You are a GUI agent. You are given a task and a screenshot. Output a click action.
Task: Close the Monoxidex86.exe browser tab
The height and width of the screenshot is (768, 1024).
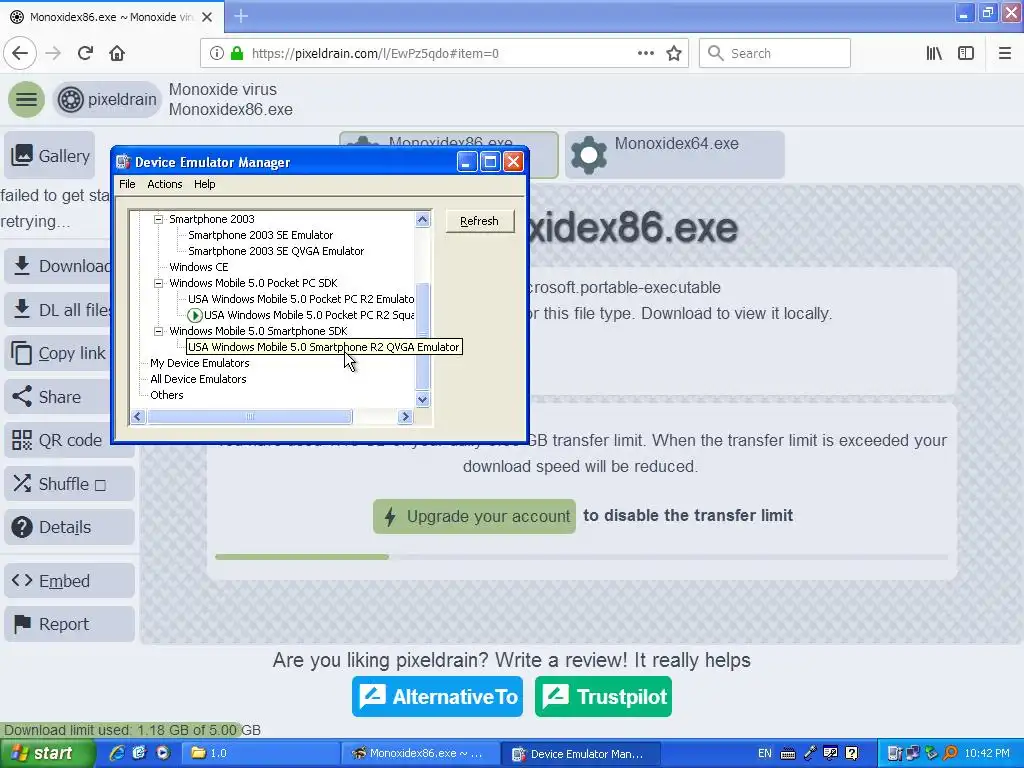pos(207,17)
